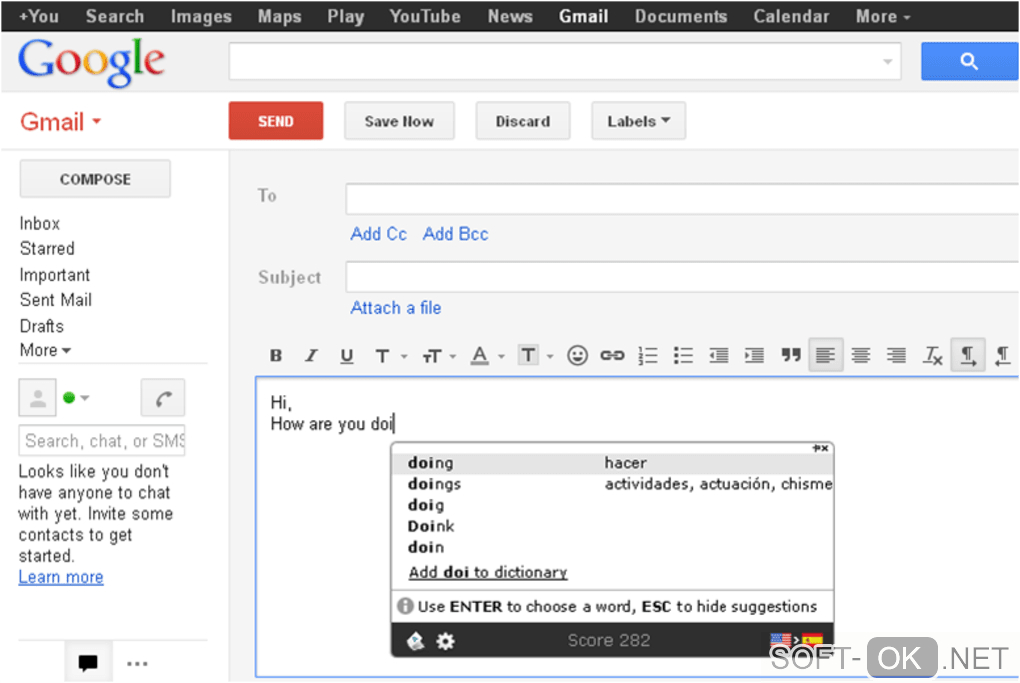Create a bulleted list

683,356
